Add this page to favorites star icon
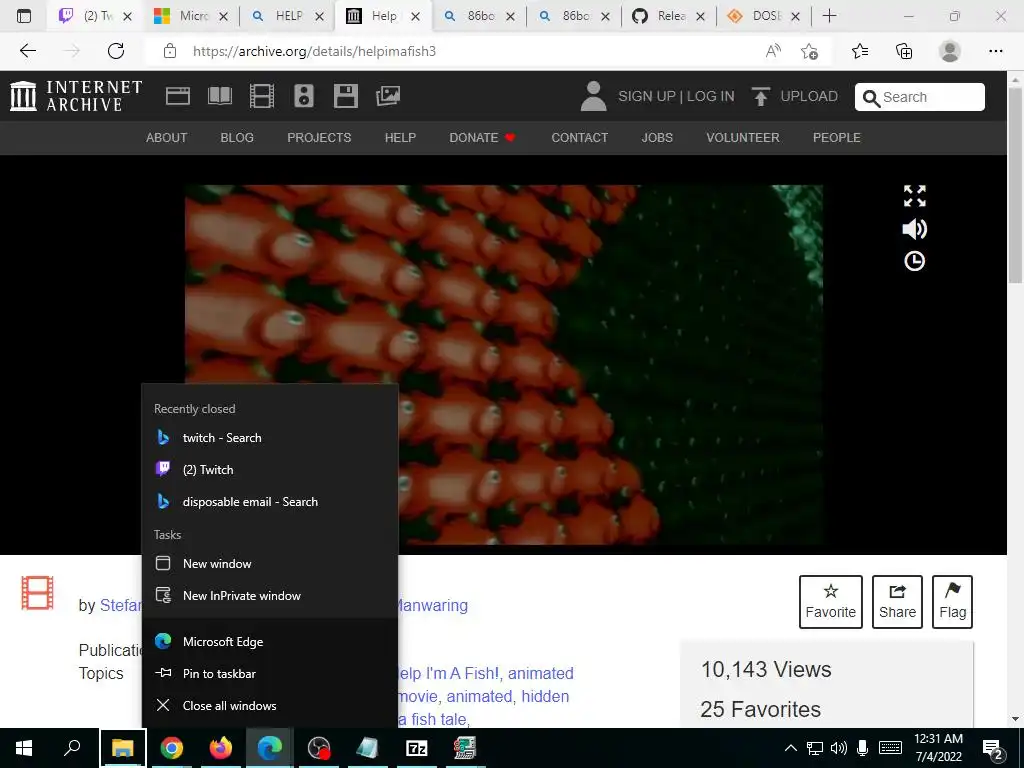The height and width of the screenshot is (768, 1024). 809,51
